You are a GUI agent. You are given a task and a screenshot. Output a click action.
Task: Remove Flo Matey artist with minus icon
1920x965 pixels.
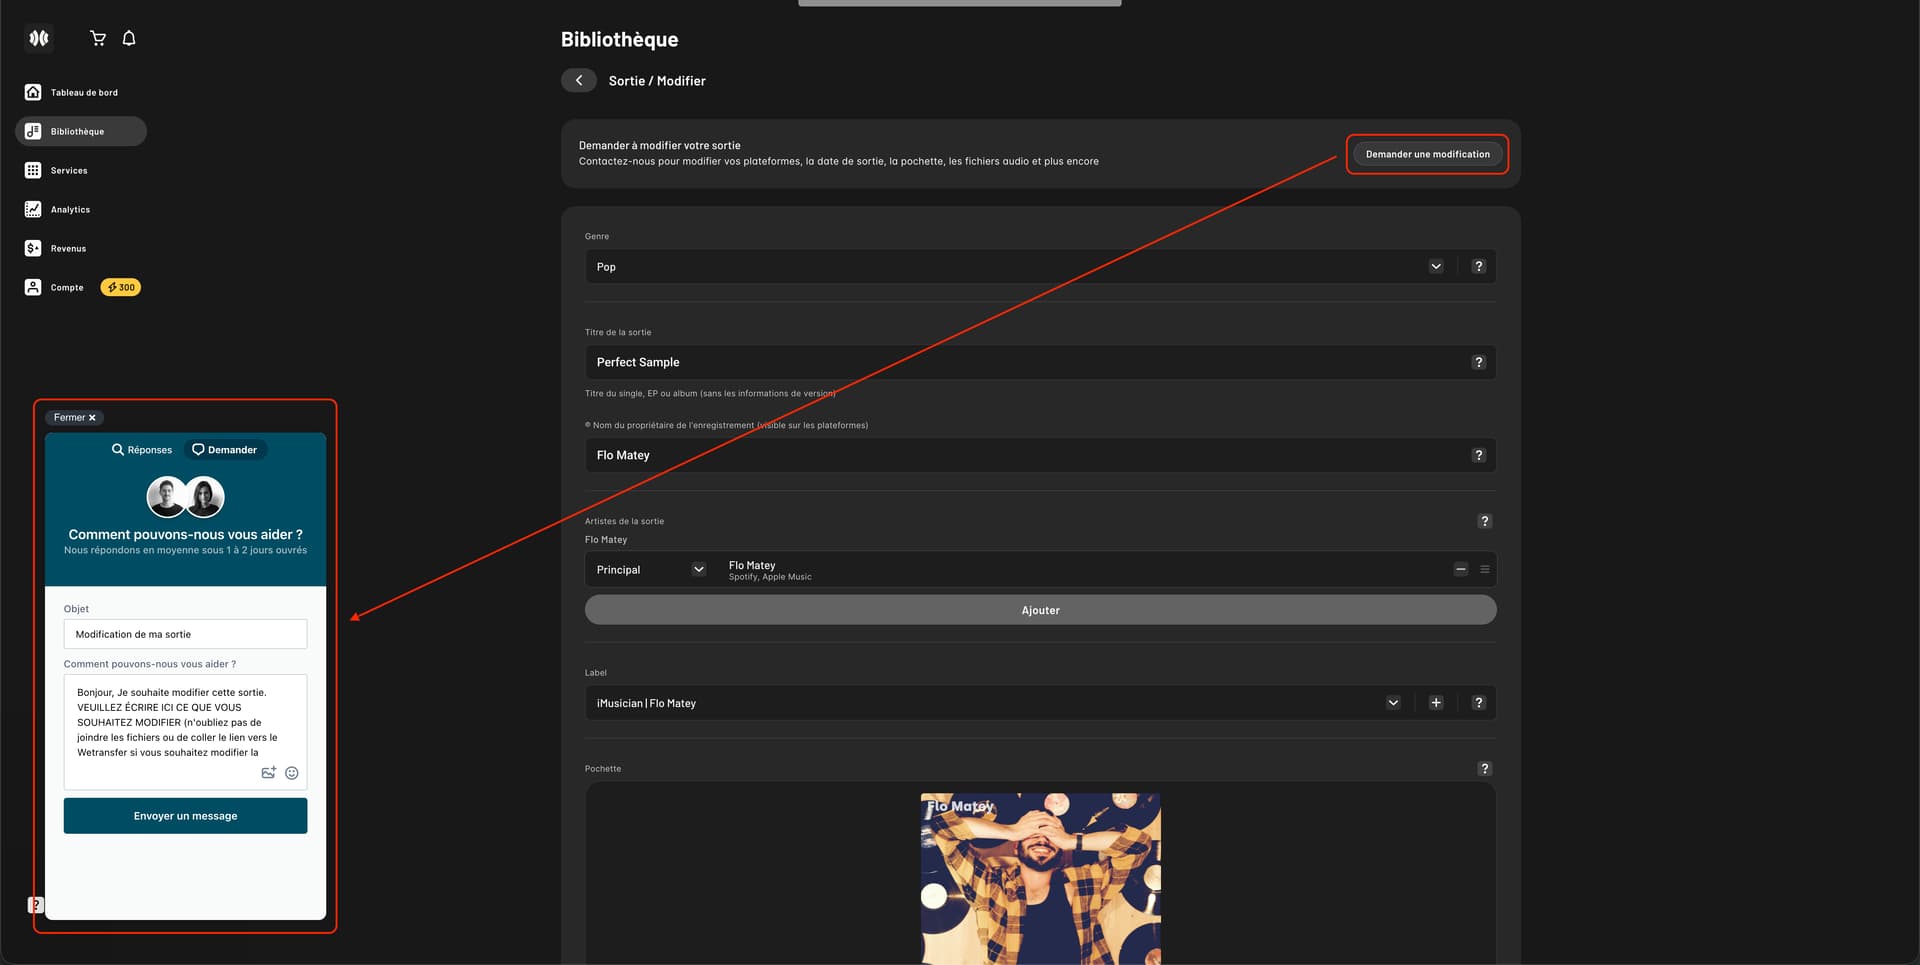coord(1460,569)
